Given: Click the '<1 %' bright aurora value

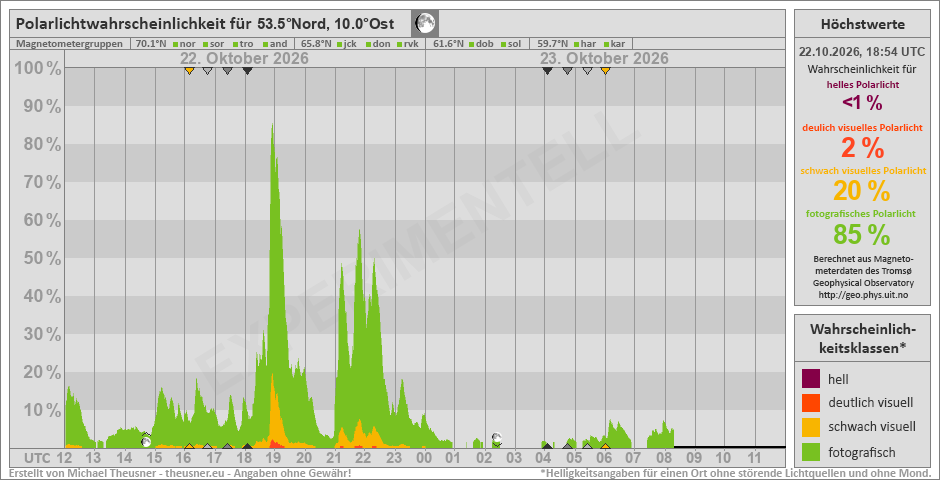Looking at the screenshot, I should 863,102.
